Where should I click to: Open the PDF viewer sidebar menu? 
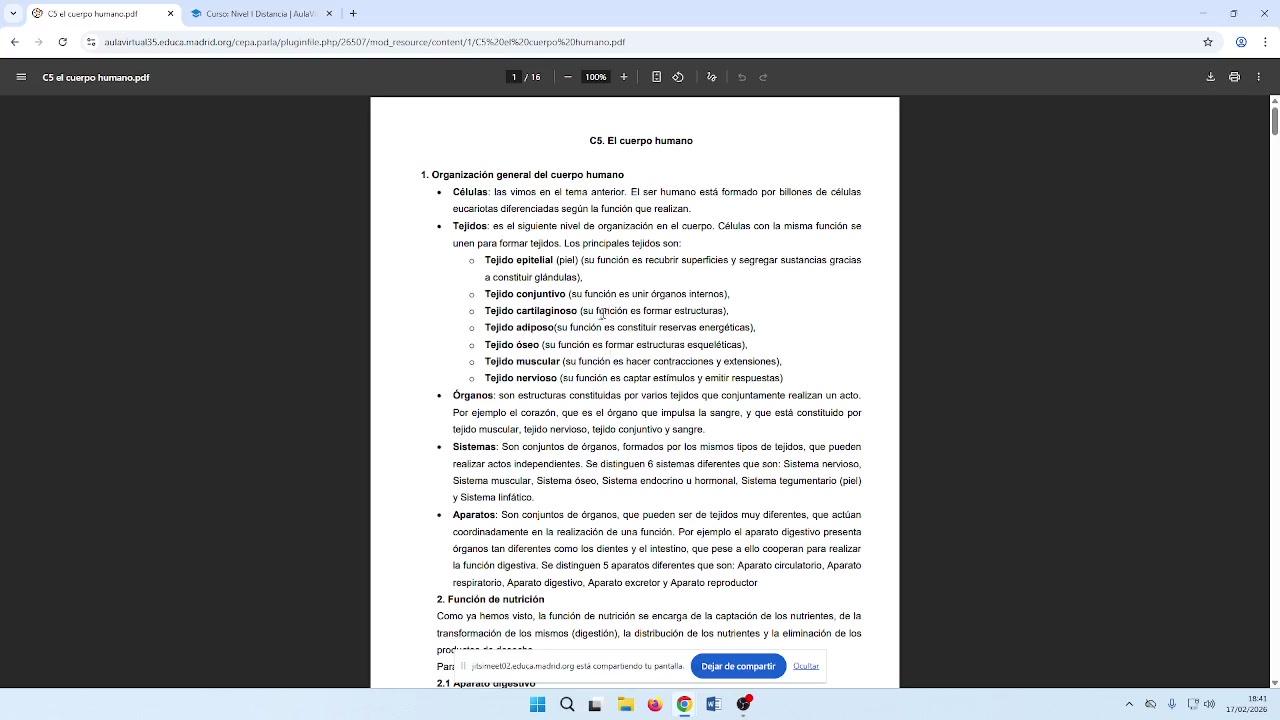click(x=21, y=77)
